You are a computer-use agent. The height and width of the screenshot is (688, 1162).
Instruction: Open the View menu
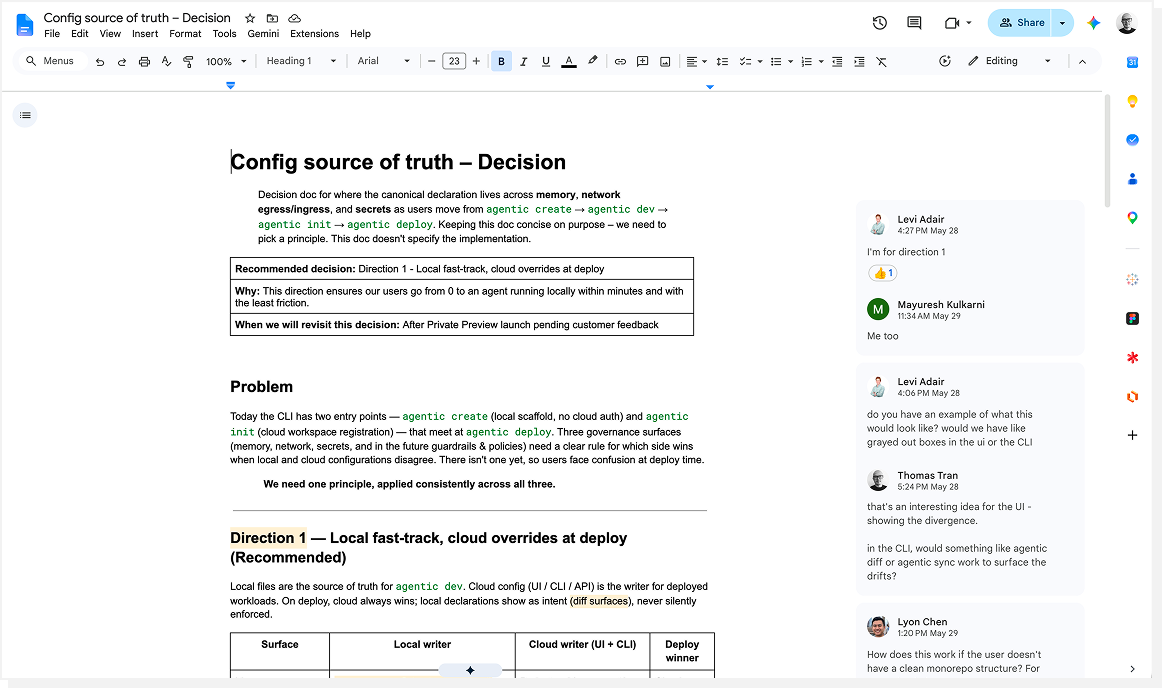(x=110, y=33)
